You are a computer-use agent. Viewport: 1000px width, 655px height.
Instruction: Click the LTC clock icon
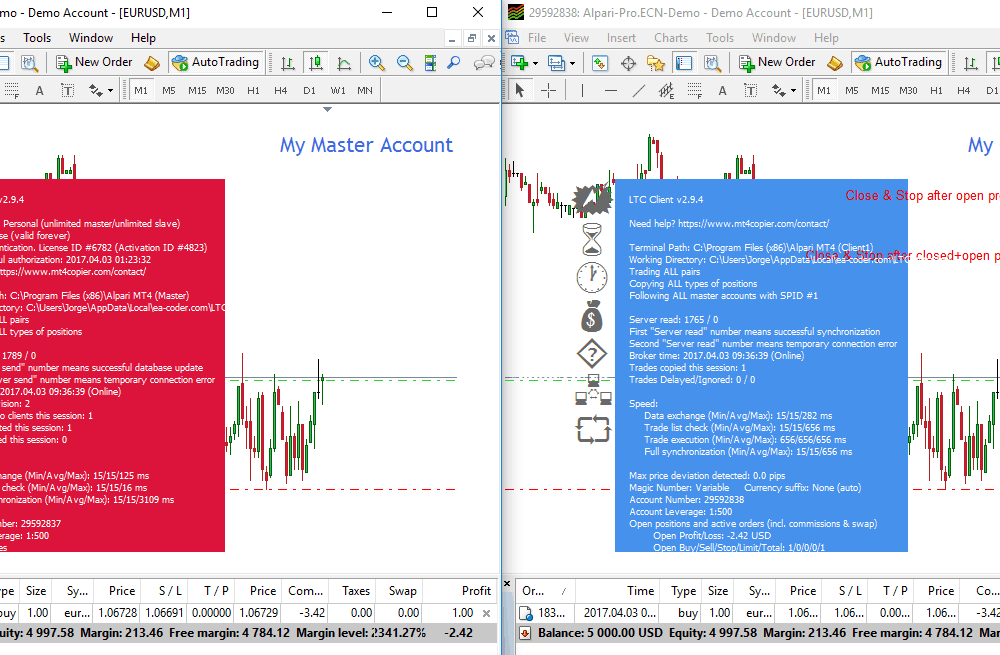coord(592,277)
